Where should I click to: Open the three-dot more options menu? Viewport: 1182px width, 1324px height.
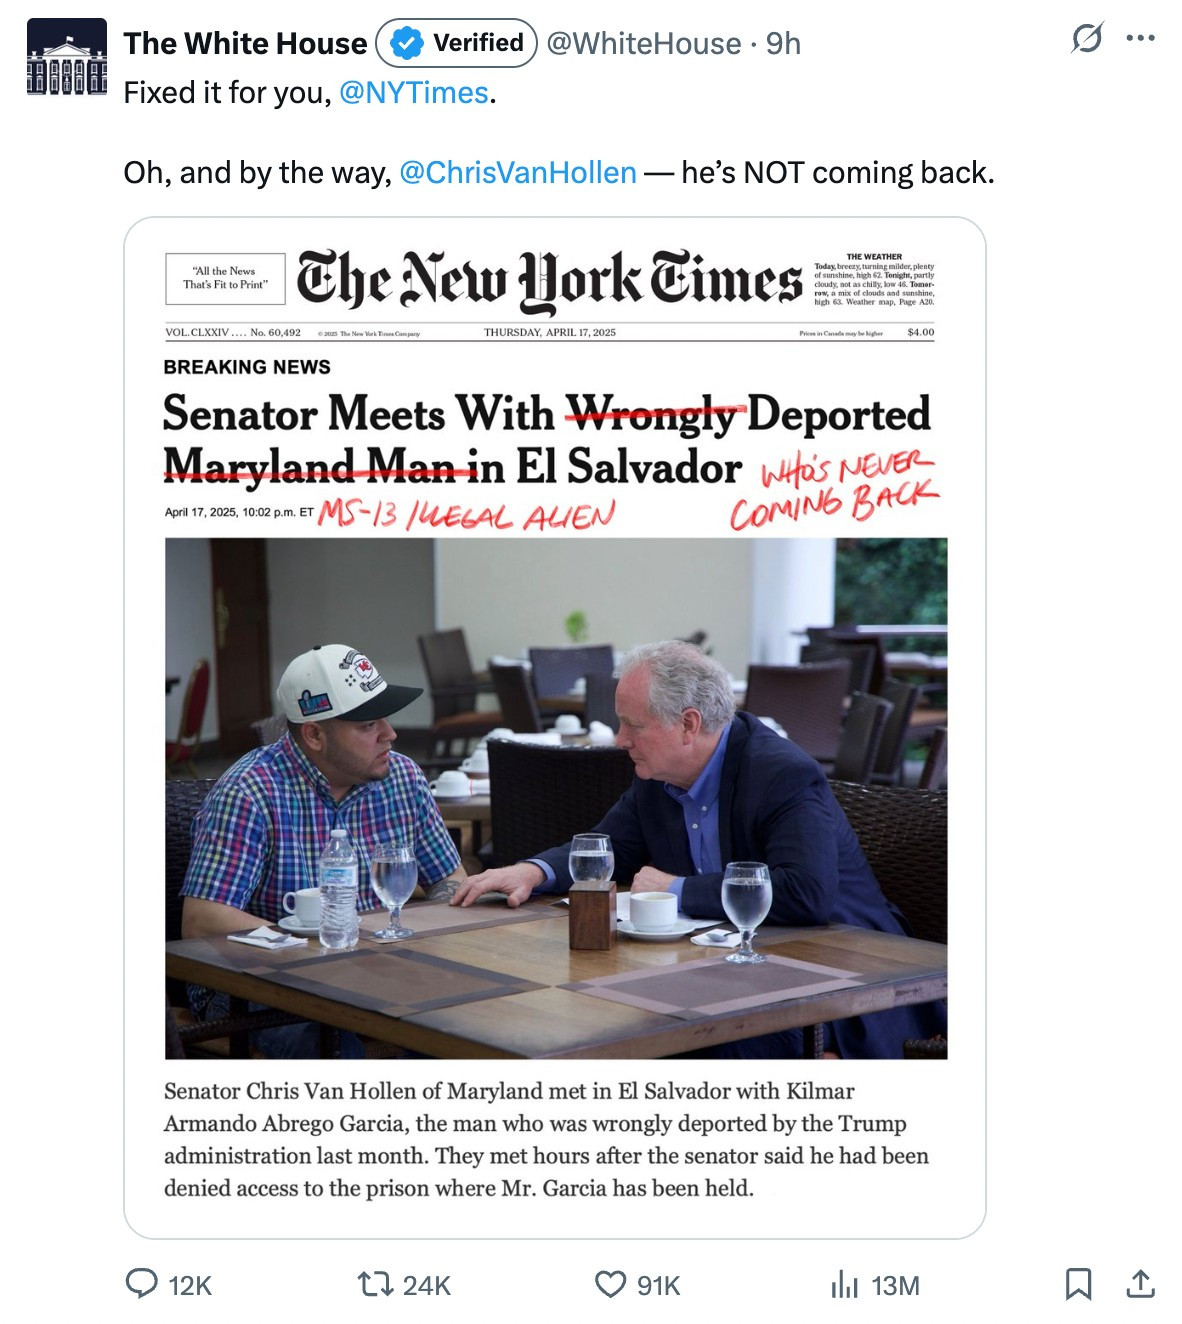pyautogui.click(x=1140, y=39)
